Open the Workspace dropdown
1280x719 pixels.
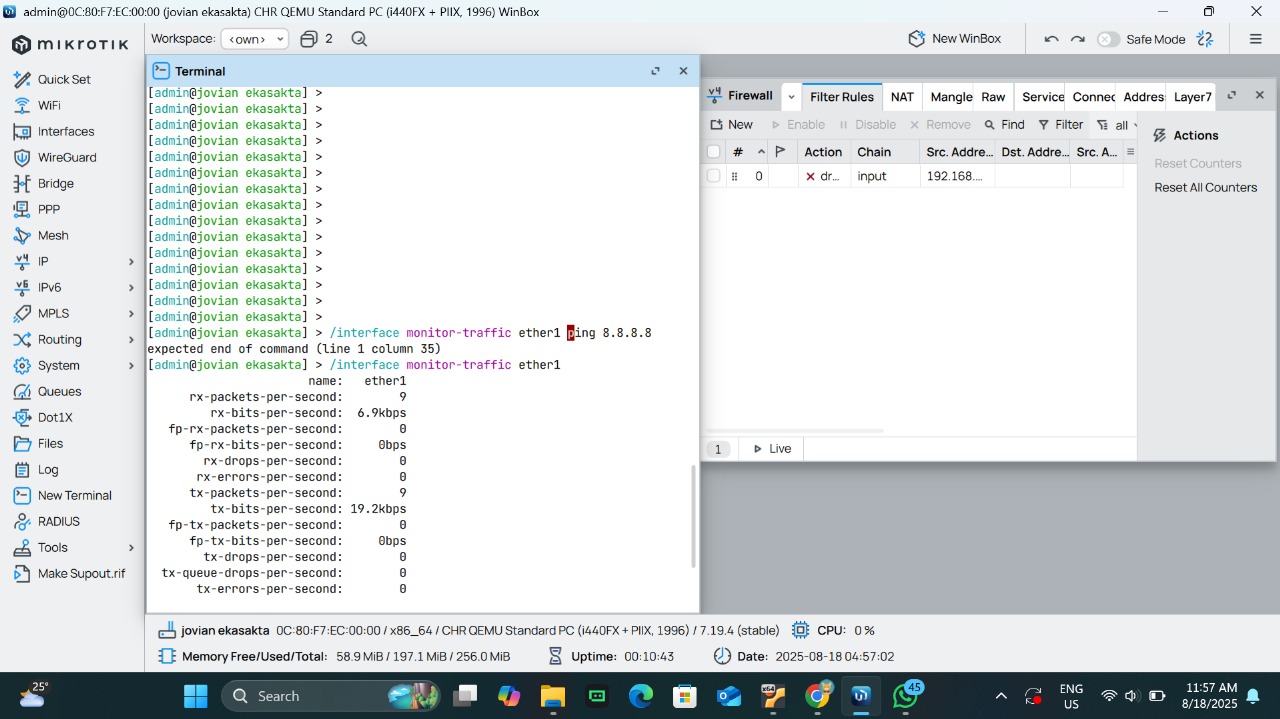tap(254, 39)
